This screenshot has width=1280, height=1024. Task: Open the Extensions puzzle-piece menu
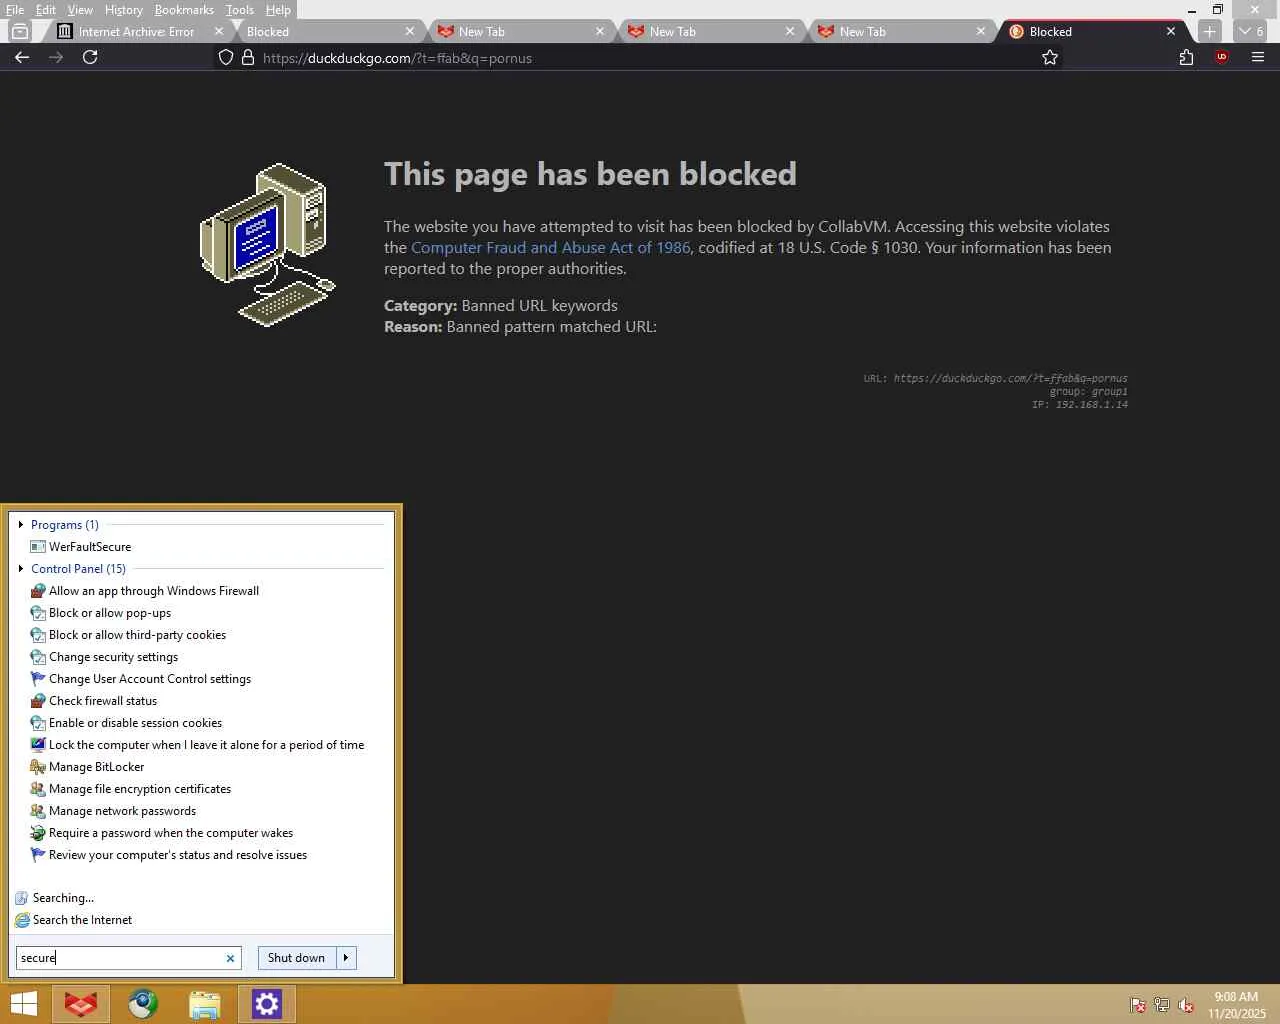tap(1186, 58)
